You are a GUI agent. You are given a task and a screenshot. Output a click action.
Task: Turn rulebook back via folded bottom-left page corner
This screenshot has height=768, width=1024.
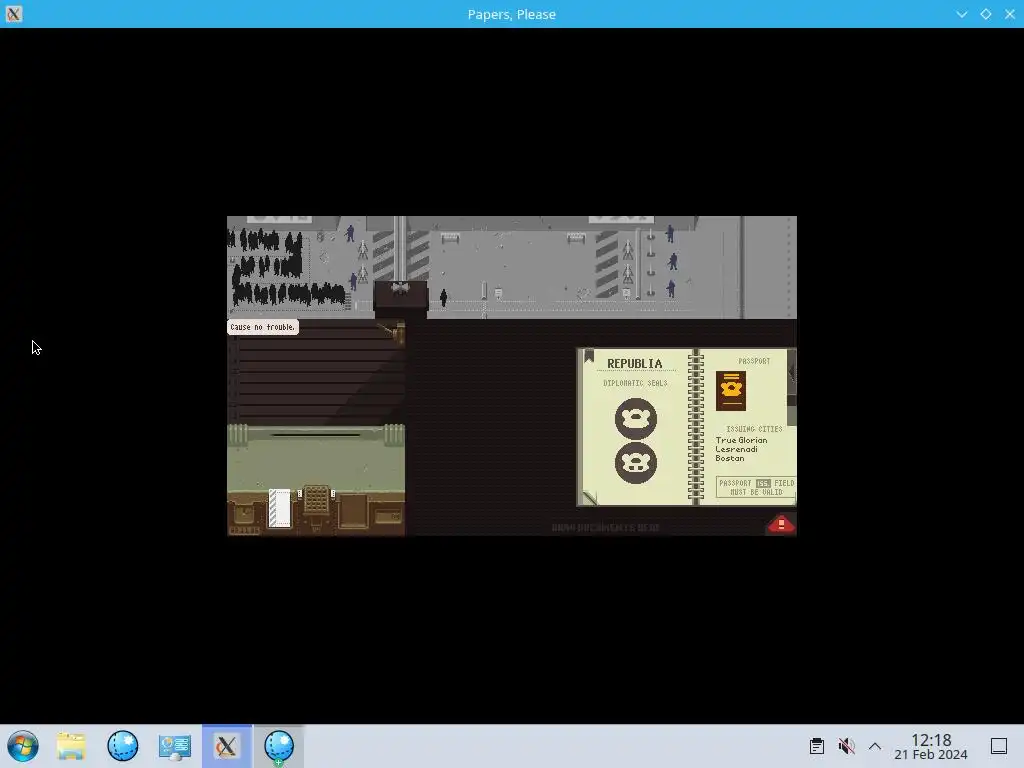tap(589, 498)
